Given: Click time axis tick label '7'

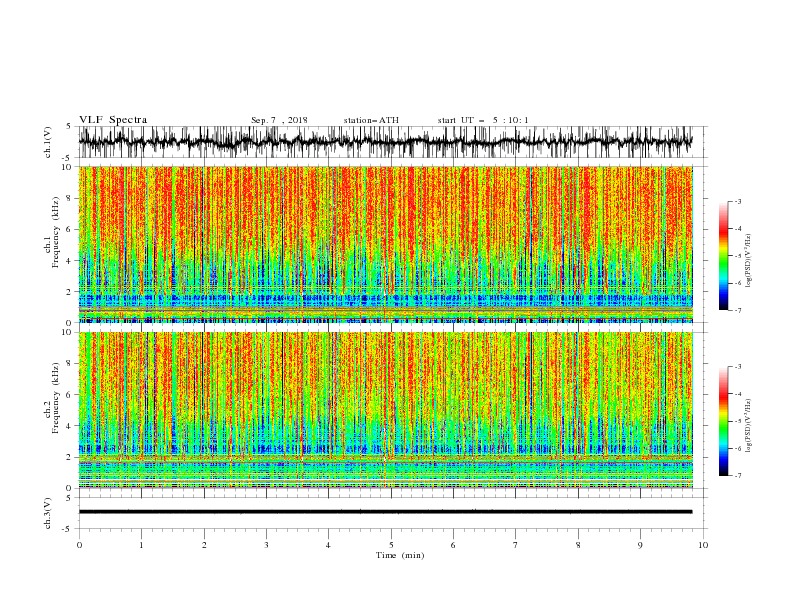Looking at the screenshot, I should coord(516,545).
